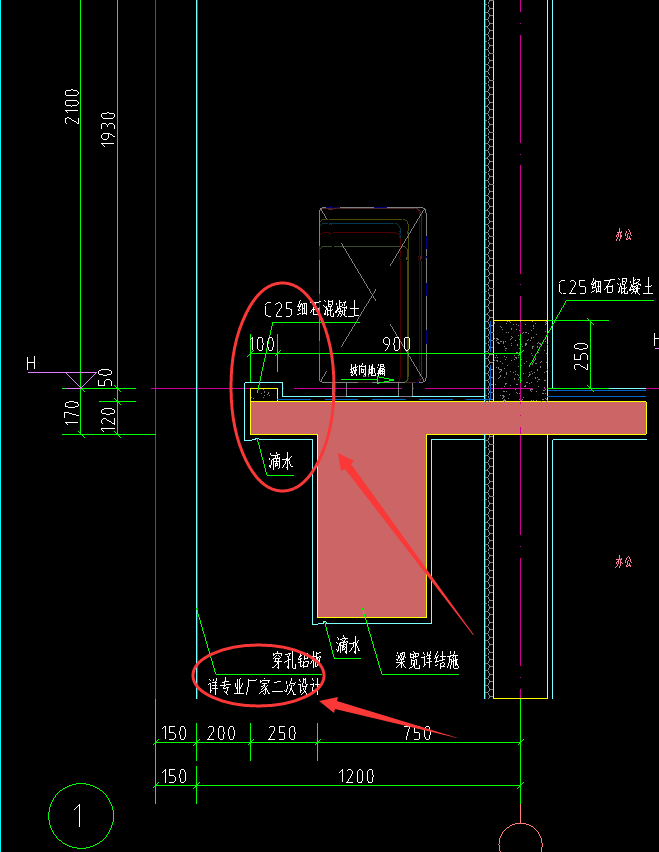Select the detail number 1 circle

pyautogui.click(x=81, y=816)
